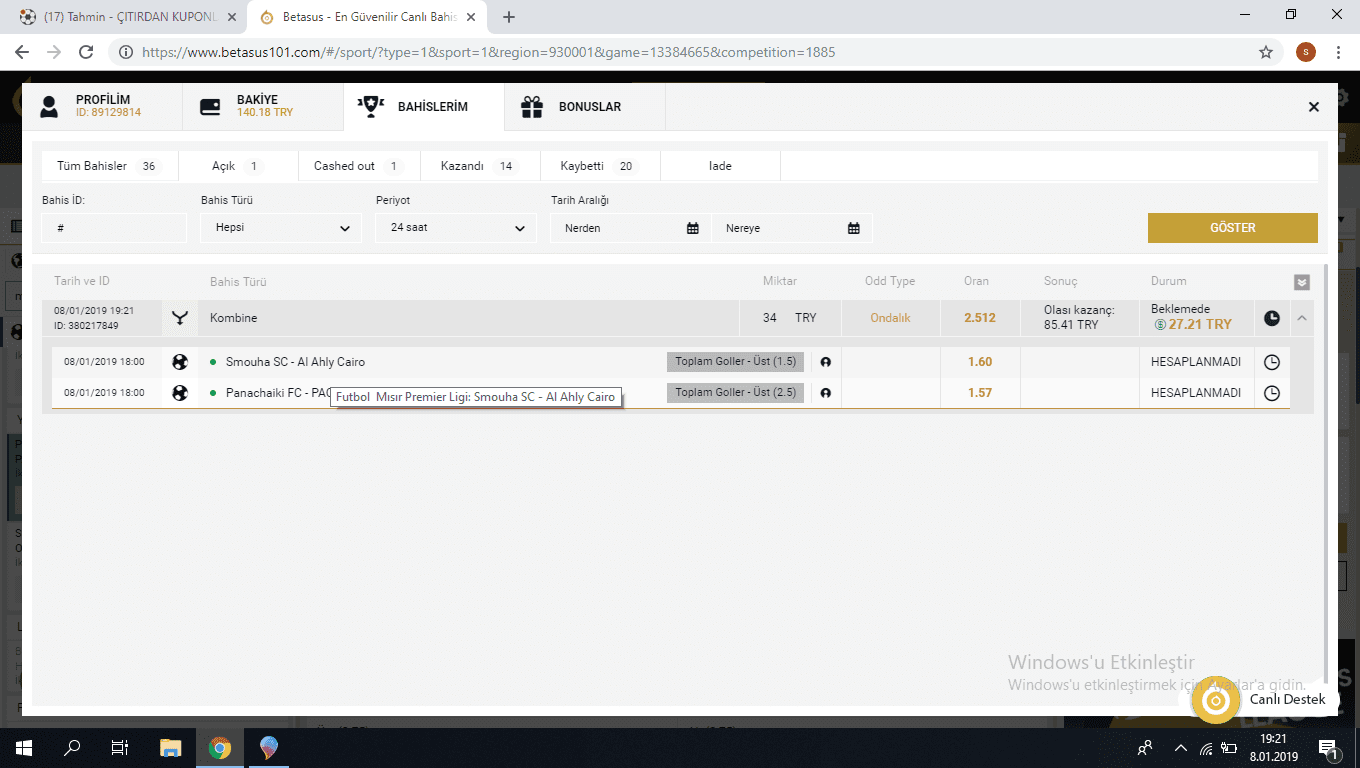Click the Nerden calendar icon
Image resolution: width=1360 pixels, height=768 pixels.
[x=693, y=228]
